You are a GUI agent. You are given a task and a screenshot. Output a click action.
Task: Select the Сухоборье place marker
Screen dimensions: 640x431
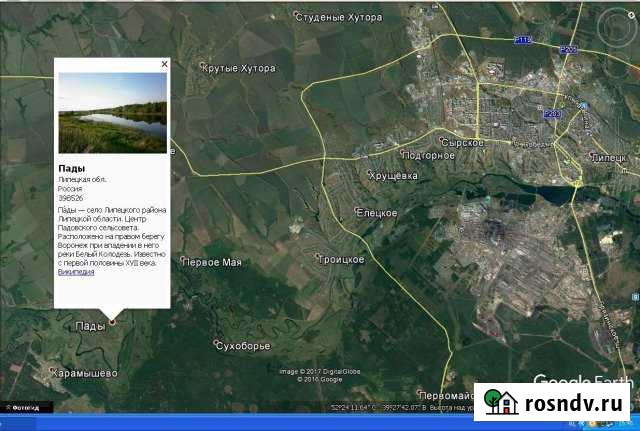[218, 346]
